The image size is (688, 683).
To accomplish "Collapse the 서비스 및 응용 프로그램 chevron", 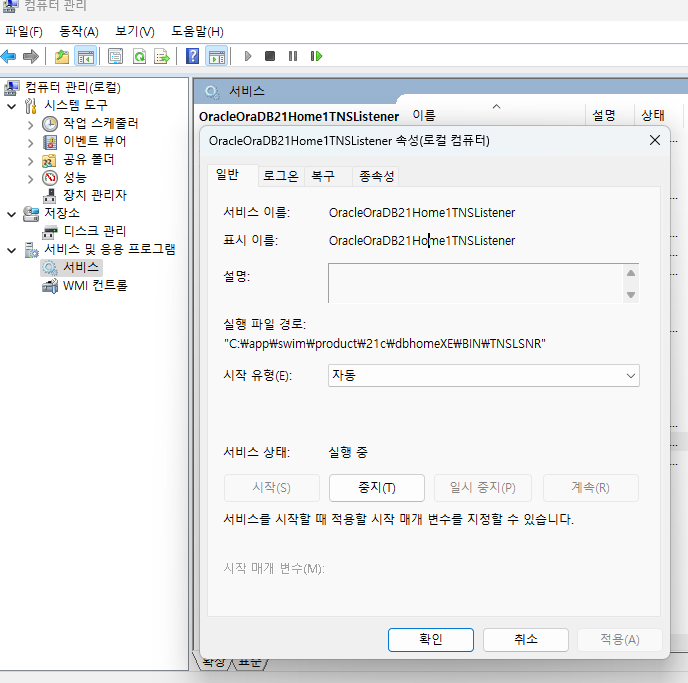I will (x=12, y=250).
